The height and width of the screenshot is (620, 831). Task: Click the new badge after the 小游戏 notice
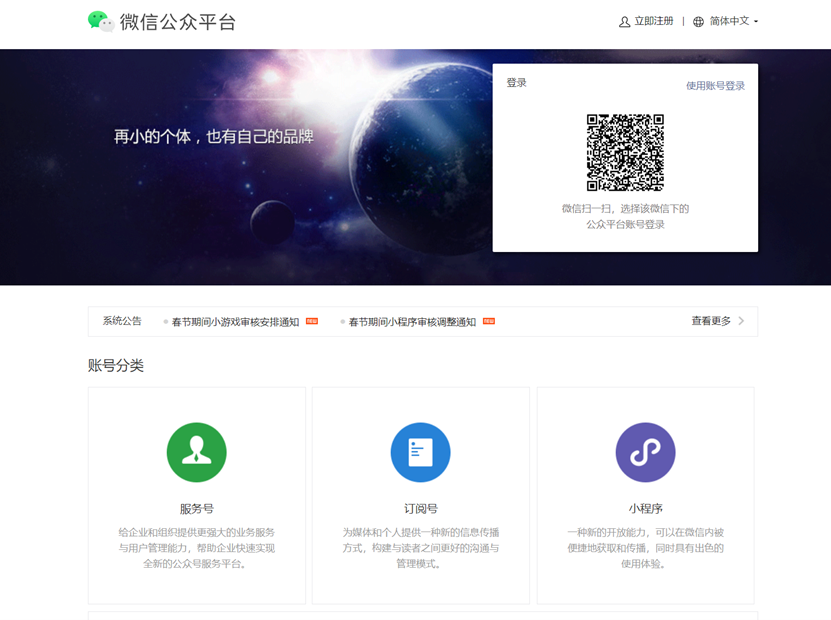(312, 321)
